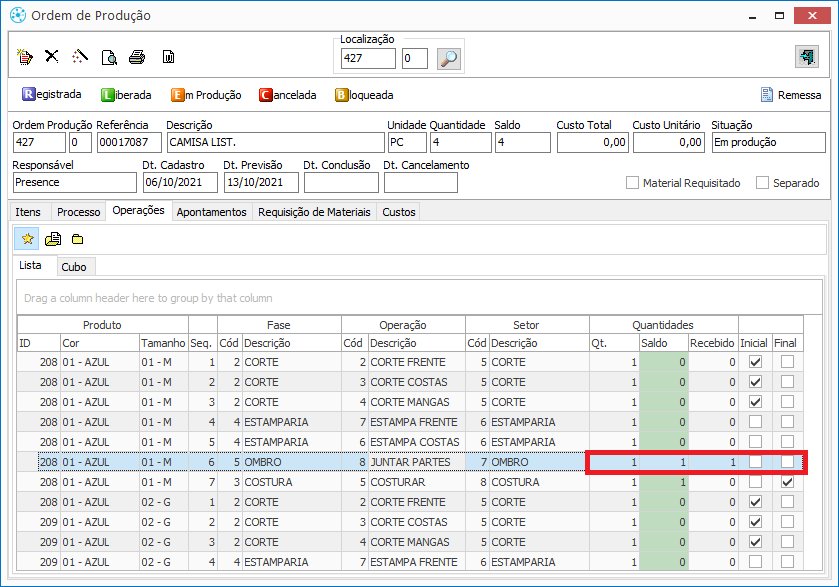The width and height of the screenshot is (839, 587).
Task: Toggle Inicial checkbox for CORTE FRENTE 01 - M row
Action: point(755,362)
